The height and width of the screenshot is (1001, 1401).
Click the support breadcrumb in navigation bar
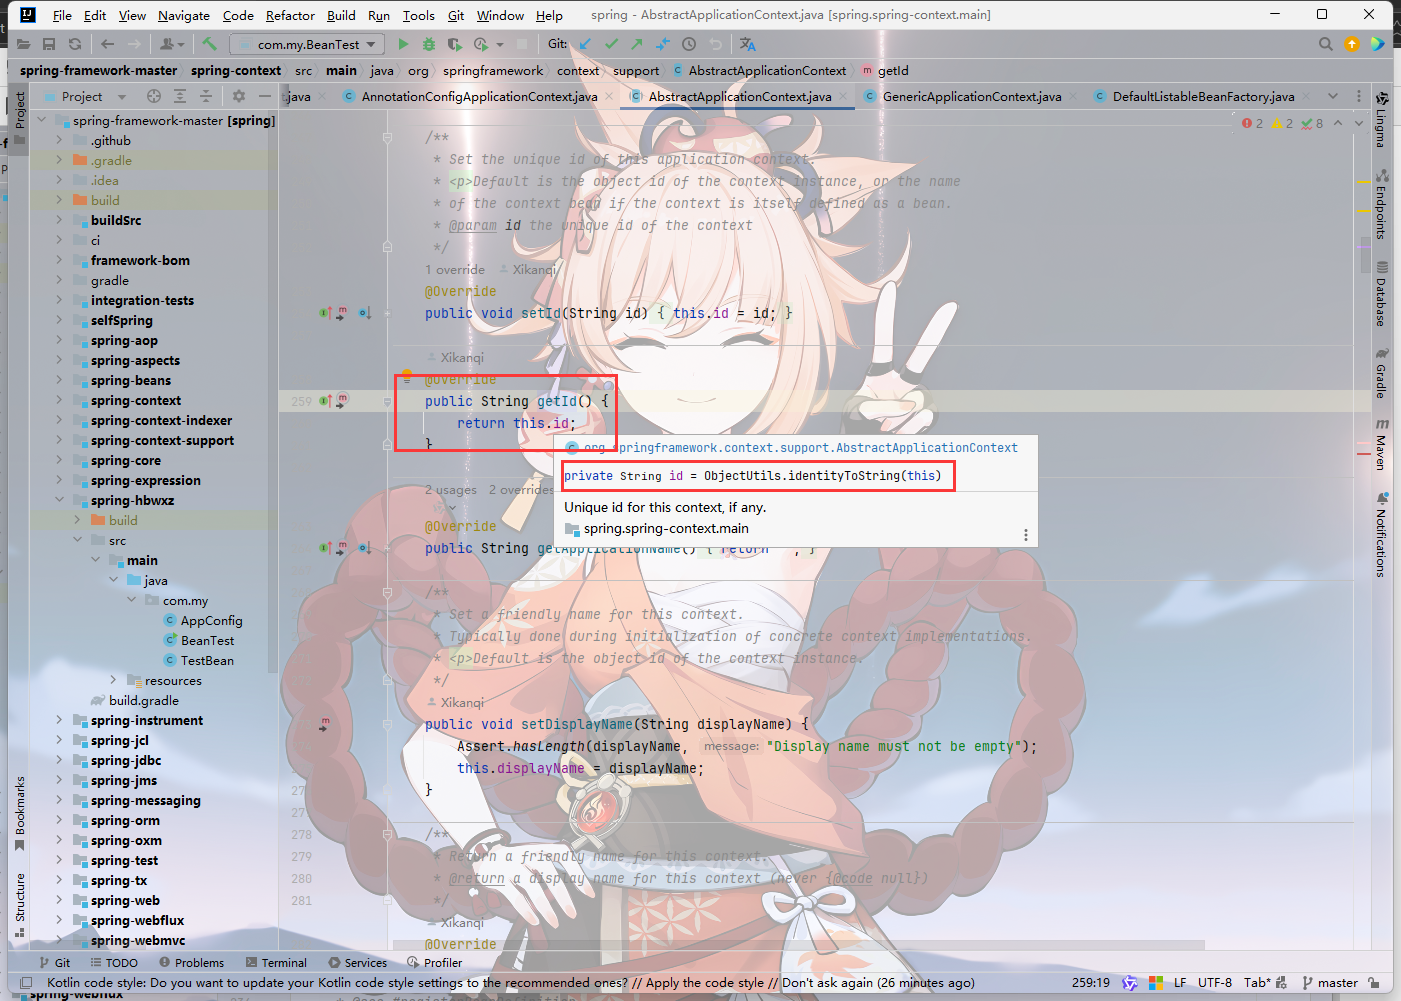(x=636, y=71)
